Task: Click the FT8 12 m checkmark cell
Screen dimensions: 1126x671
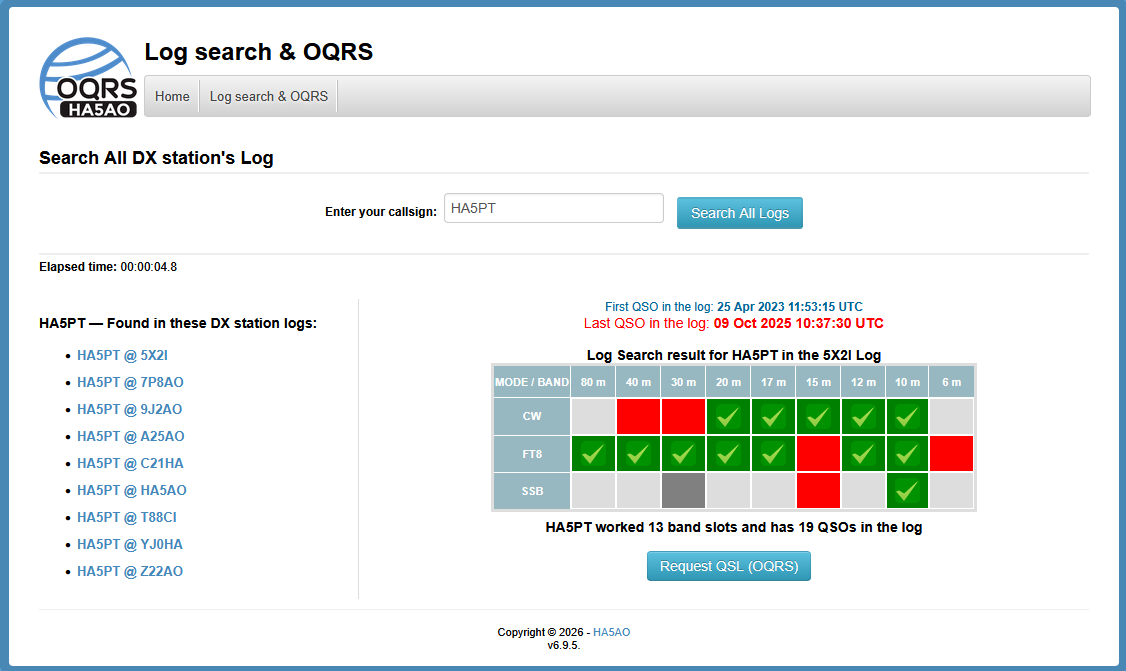Action: tap(862, 453)
